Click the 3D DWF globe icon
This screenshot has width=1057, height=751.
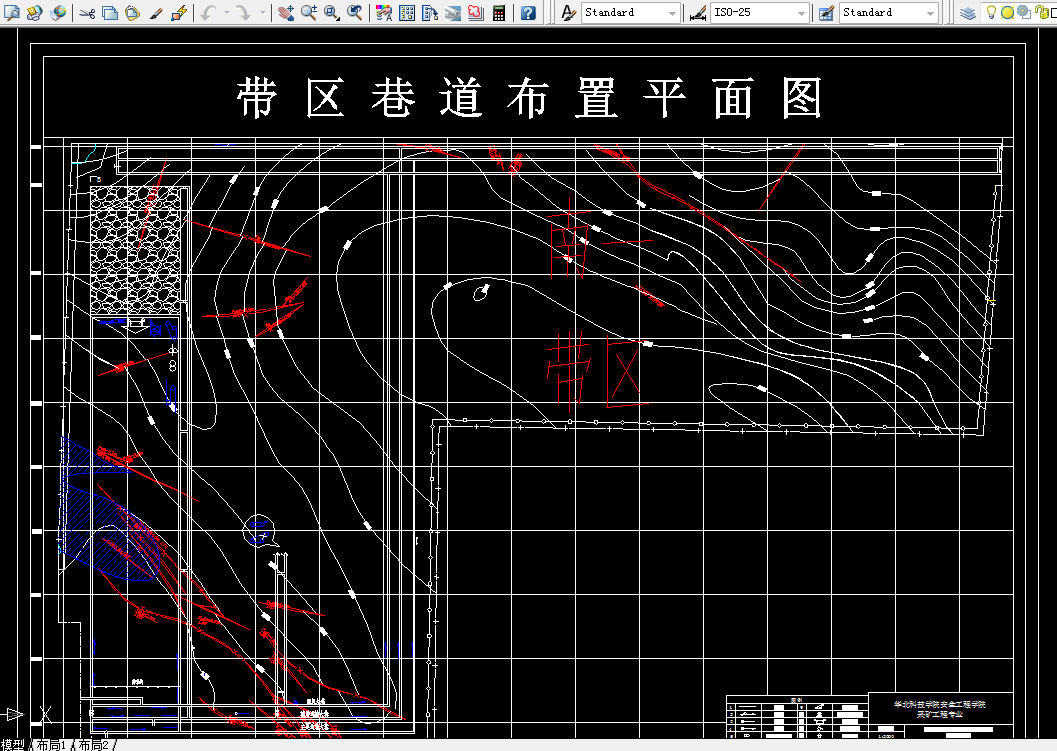tap(58, 12)
